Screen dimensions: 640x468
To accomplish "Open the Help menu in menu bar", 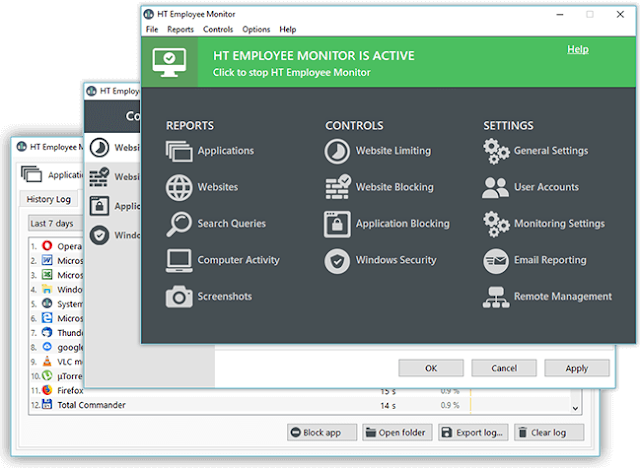I will [288, 29].
